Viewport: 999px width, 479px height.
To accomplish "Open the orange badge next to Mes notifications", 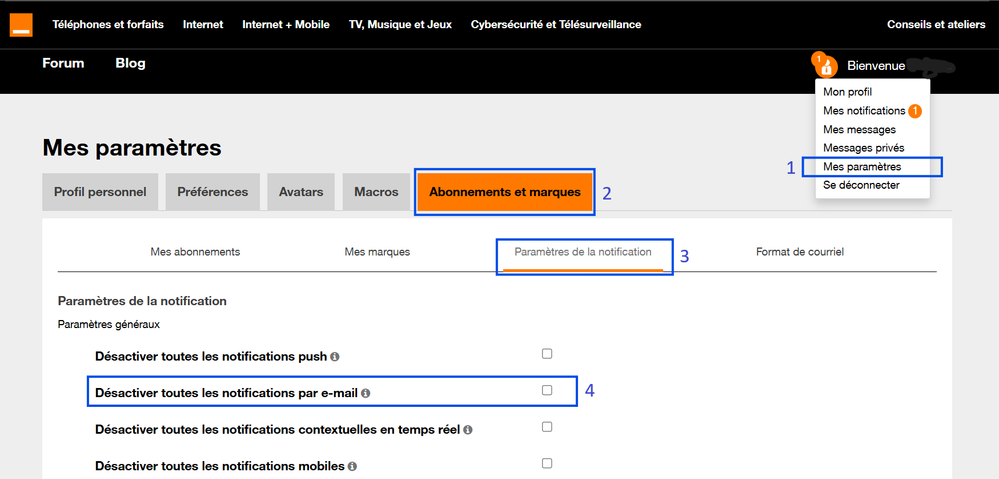I will coord(915,111).
